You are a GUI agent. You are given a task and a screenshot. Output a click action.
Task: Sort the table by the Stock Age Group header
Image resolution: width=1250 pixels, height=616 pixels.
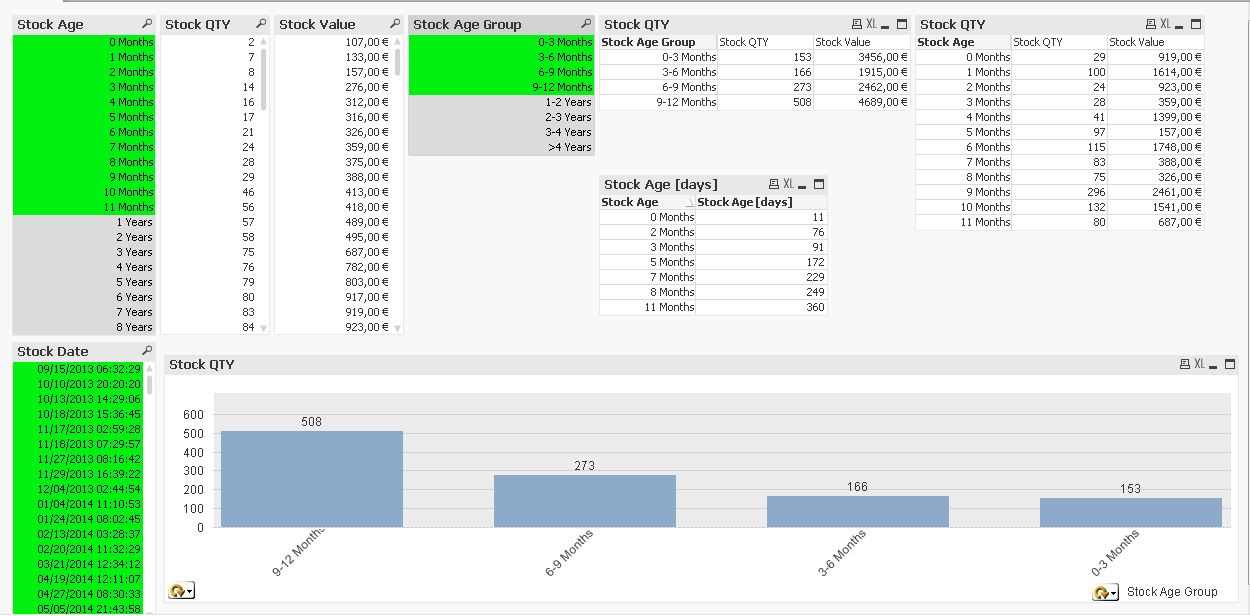tap(649, 41)
